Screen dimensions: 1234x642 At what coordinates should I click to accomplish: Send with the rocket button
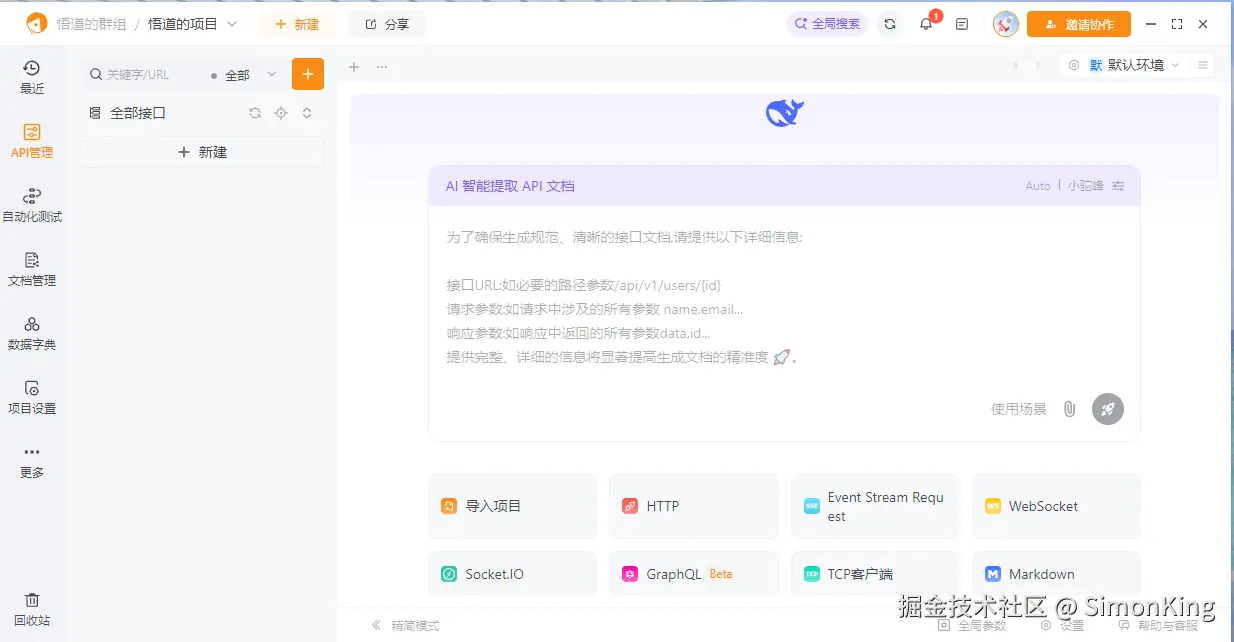coord(1108,409)
